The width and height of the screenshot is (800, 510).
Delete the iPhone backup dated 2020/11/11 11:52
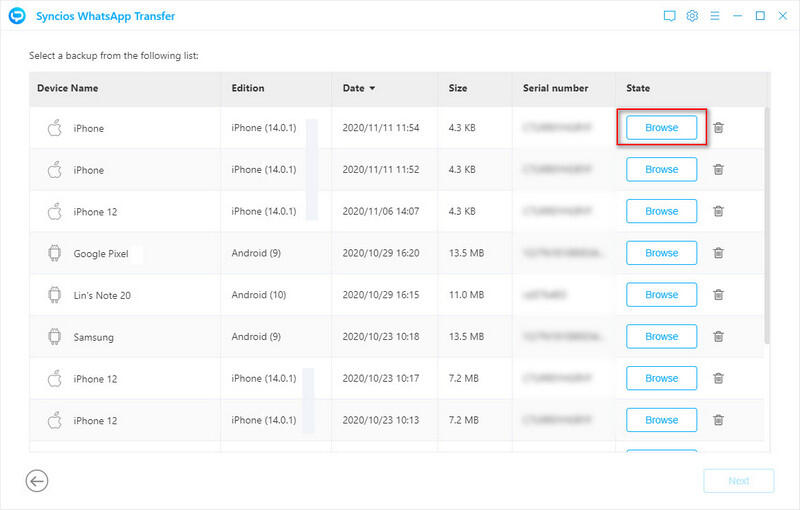point(718,170)
